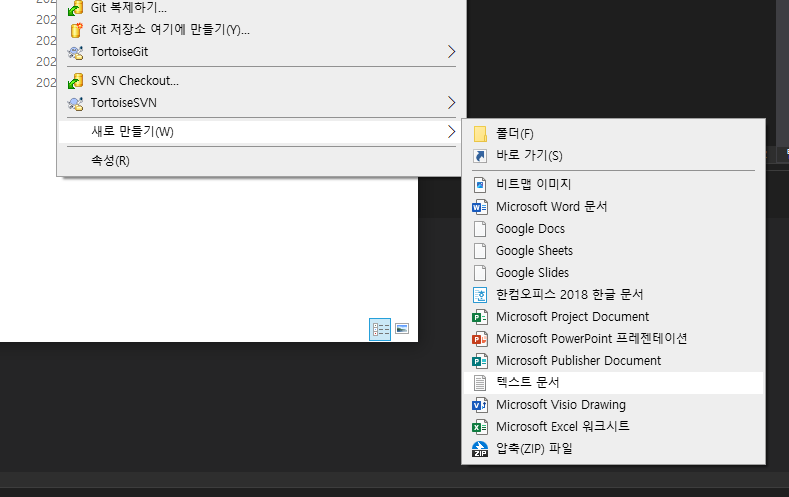
Task: Click the TortoiseGit turtle icon
Action: (75, 52)
